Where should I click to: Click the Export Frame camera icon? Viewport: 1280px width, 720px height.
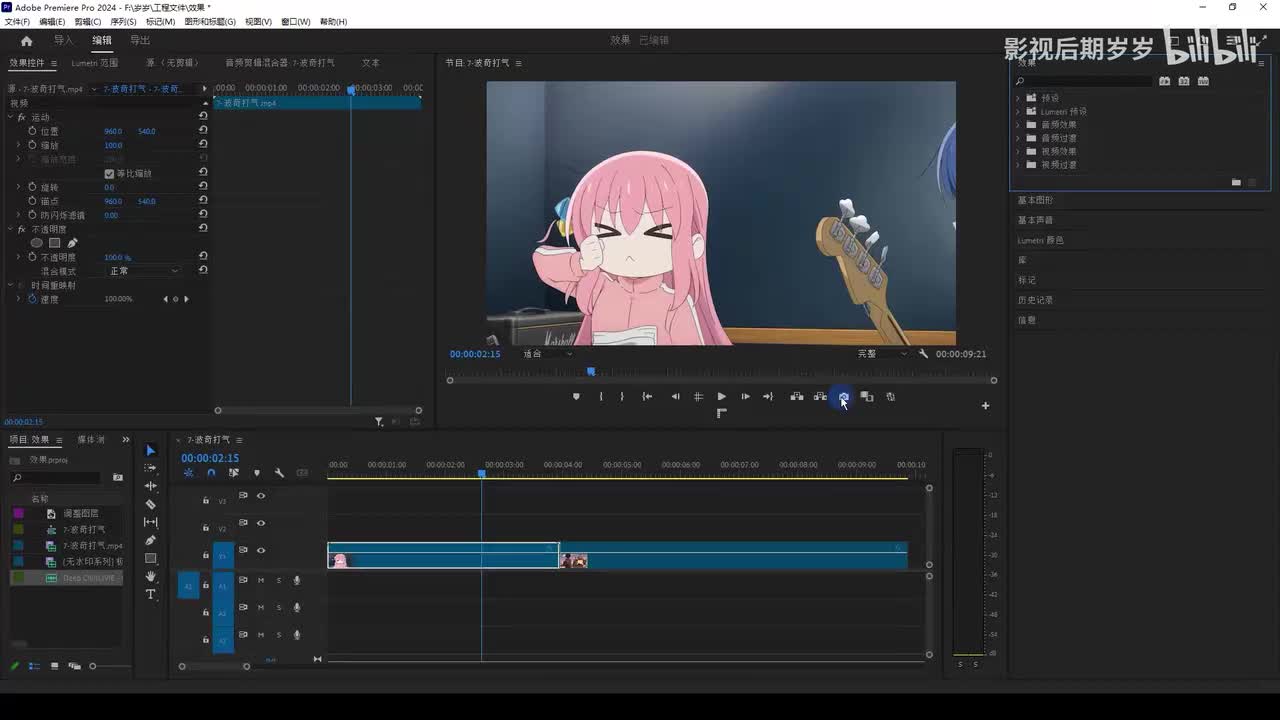coord(843,397)
